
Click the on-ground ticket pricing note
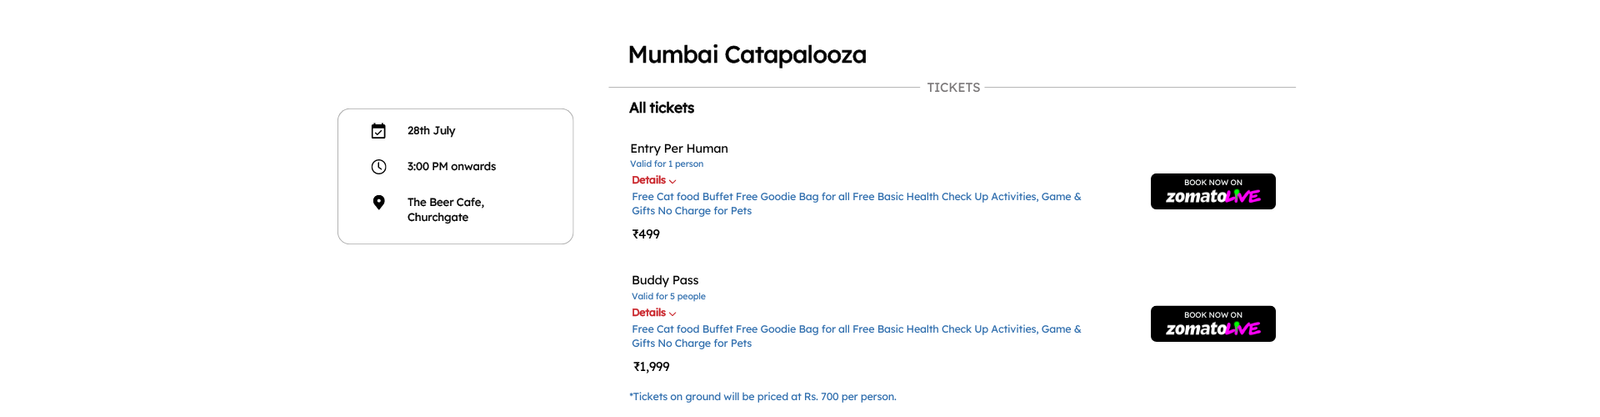point(763,397)
